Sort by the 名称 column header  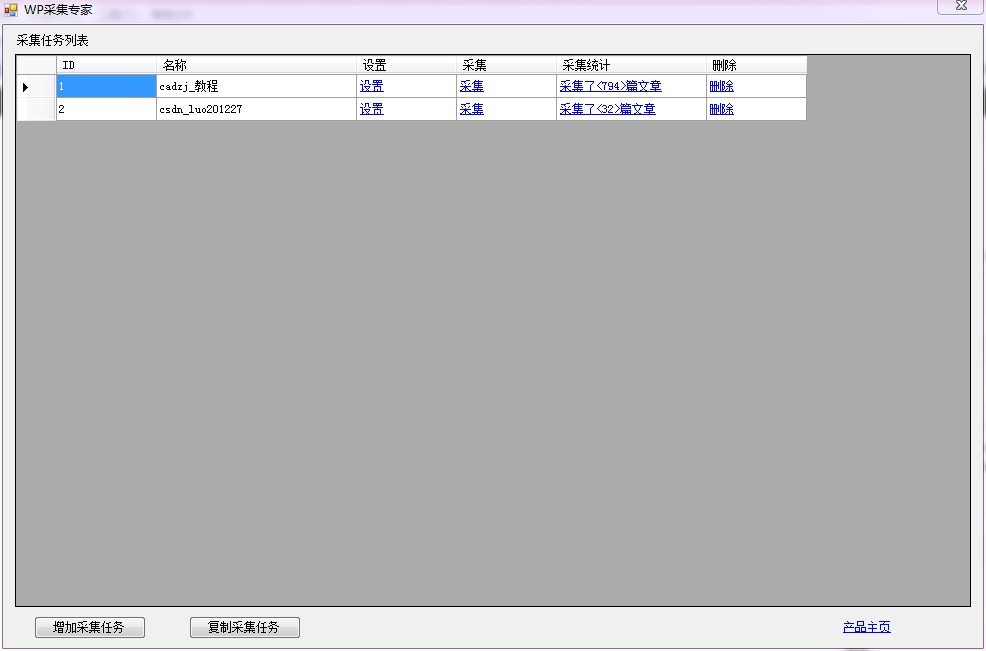tap(256, 65)
